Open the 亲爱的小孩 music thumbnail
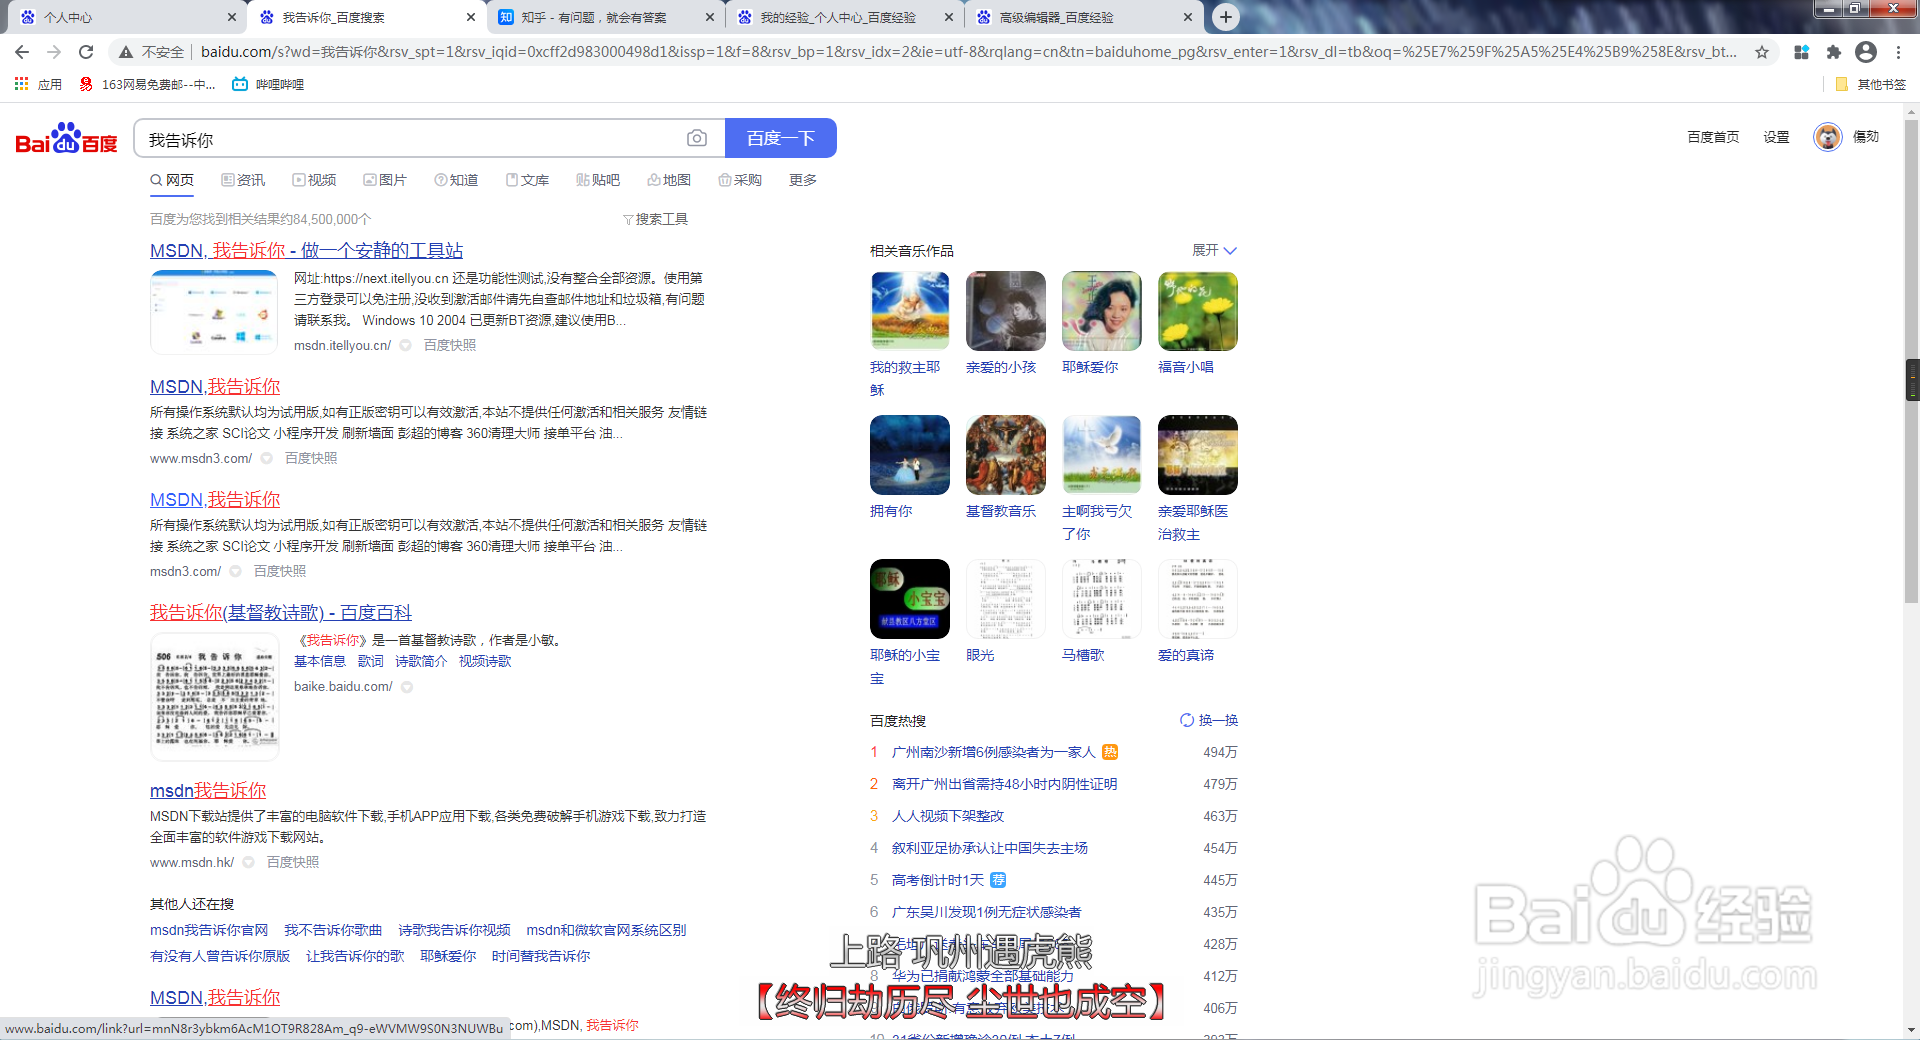1920x1040 pixels. (x=1006, y=311)
